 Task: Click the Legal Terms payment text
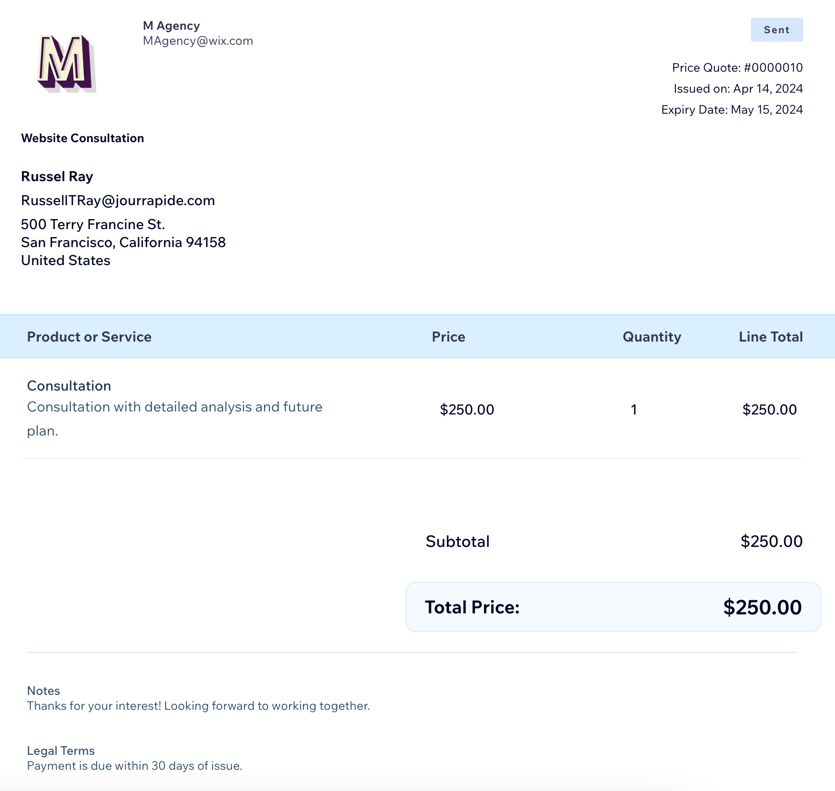click(134, 766)
